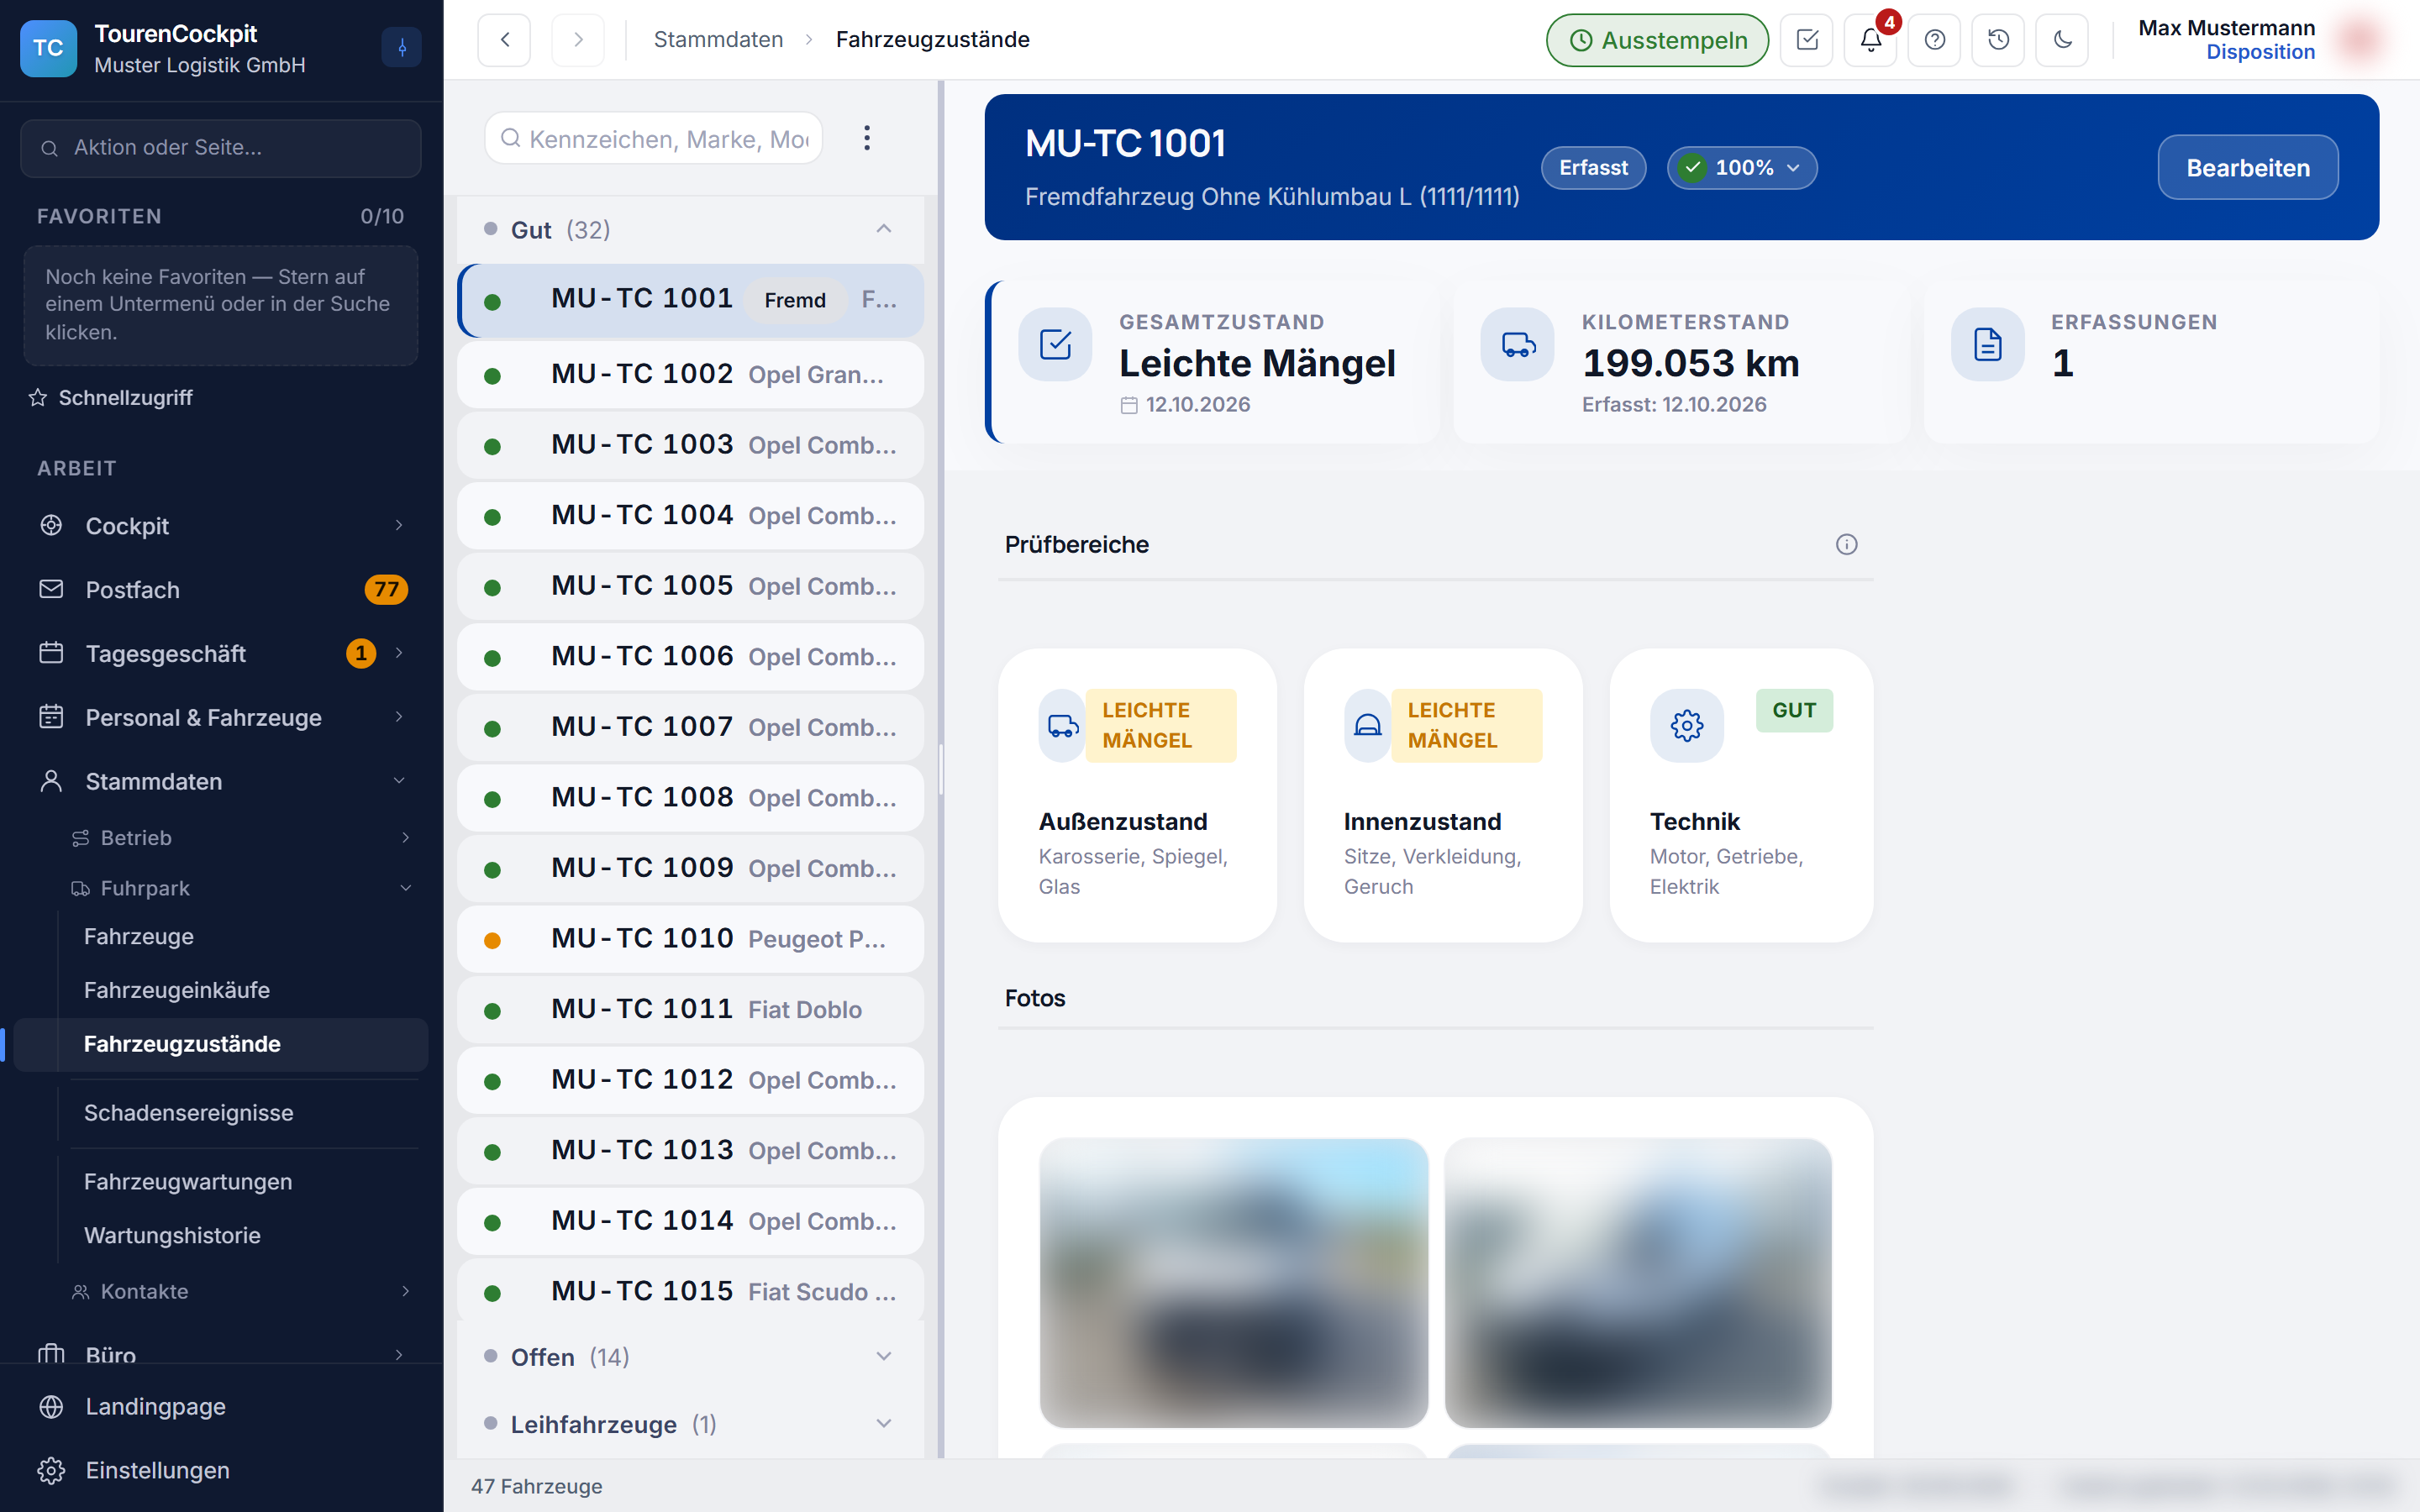Collapse the Fuhrpark submenu

pos(240,888)
